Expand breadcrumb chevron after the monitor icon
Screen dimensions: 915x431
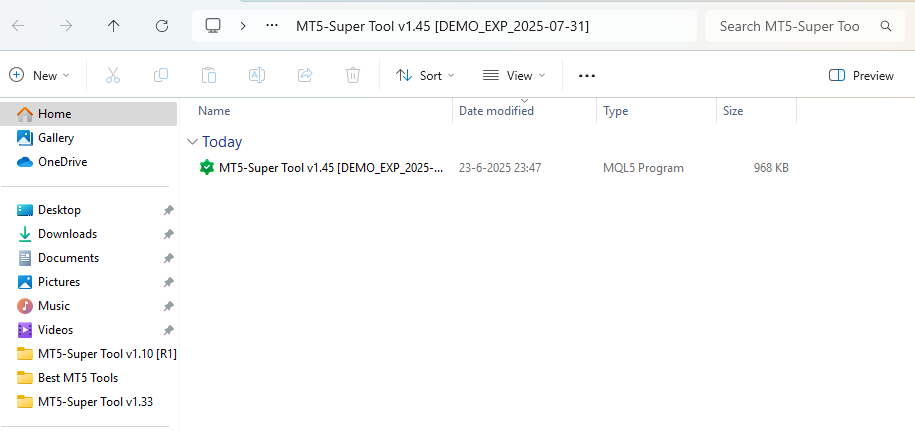coord(243,26)
